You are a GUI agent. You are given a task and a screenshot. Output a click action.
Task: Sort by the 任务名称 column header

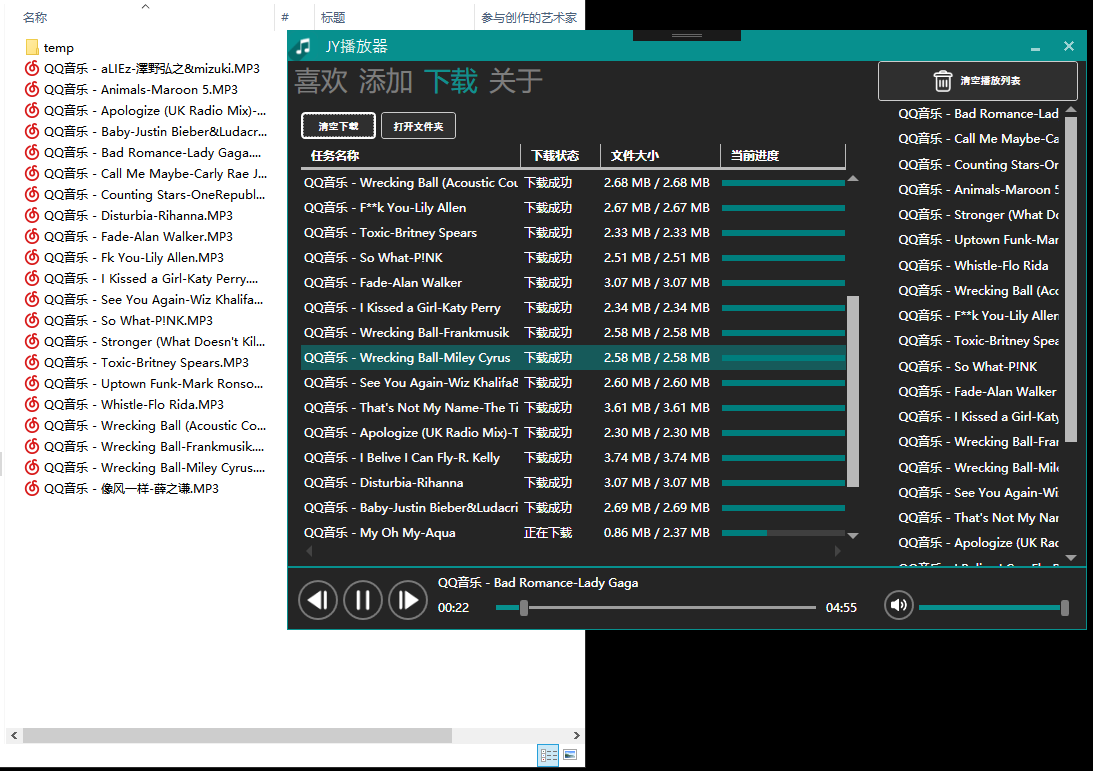pos(411,155)
